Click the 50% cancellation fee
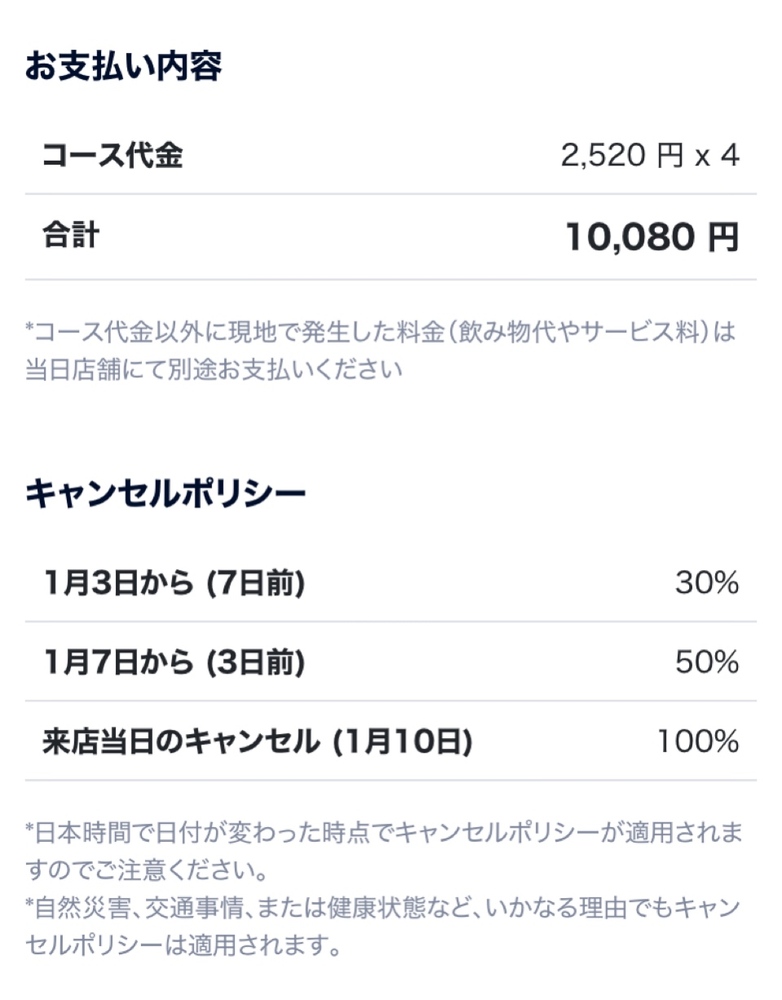 [x=706, y=662]
